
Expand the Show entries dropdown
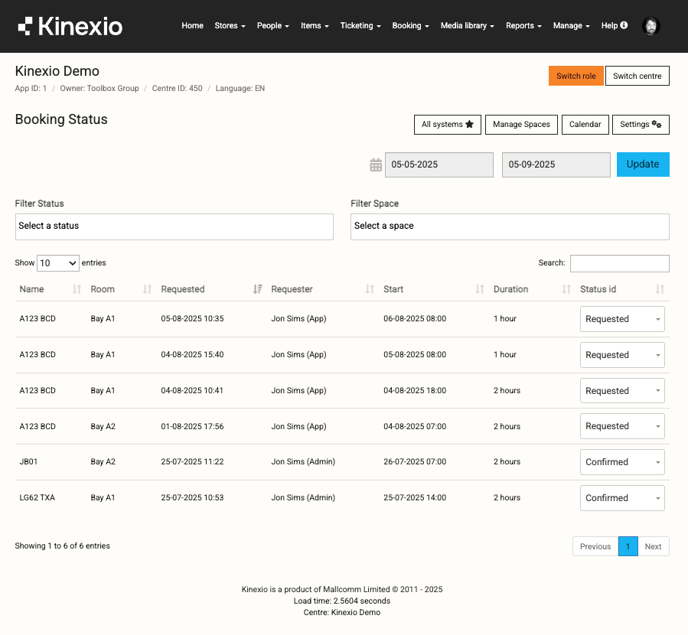tap(58, 263)
